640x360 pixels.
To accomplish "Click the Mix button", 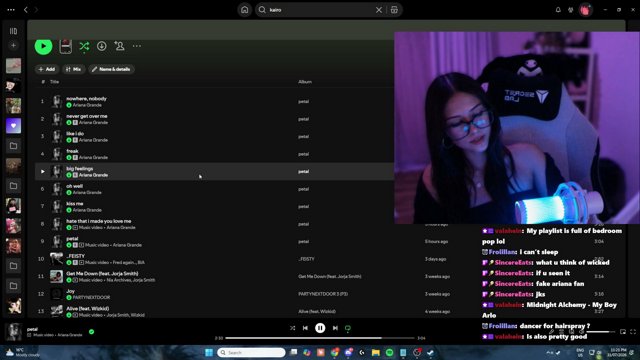I will [x=73, y=69].
